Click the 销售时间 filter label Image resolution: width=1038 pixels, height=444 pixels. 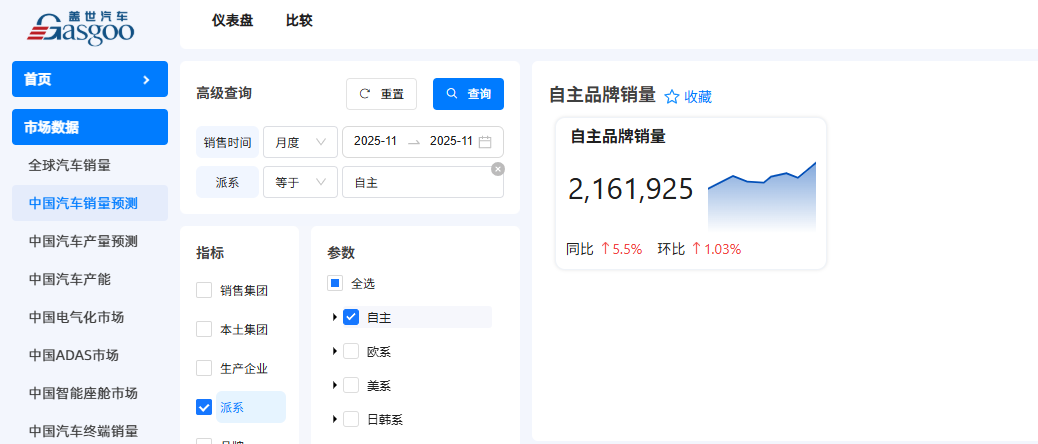click(227, 142)
